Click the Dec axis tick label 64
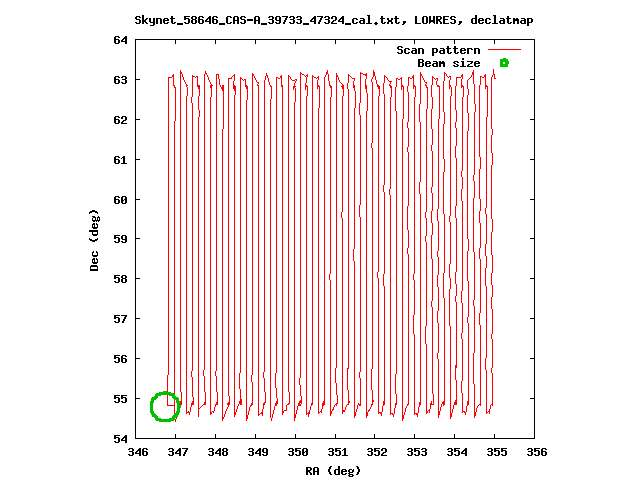The height and width of the screenshot is (480, 640). click(x=120, y=40)
